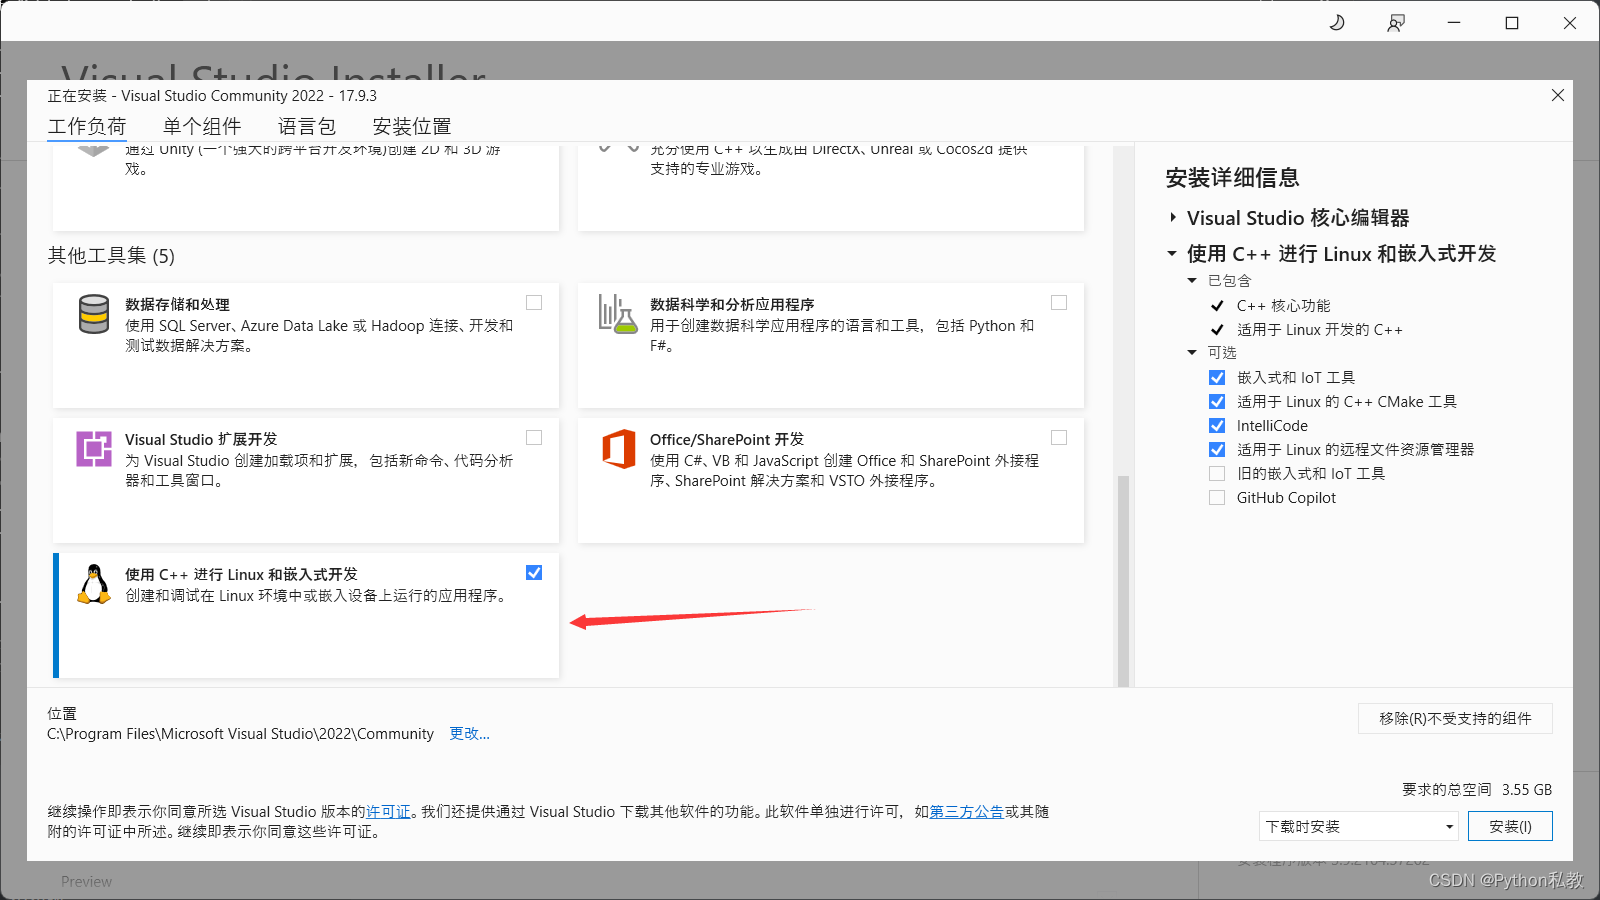Click the 要求的总空间 3.55 GB text

(x=1477, y=789)
